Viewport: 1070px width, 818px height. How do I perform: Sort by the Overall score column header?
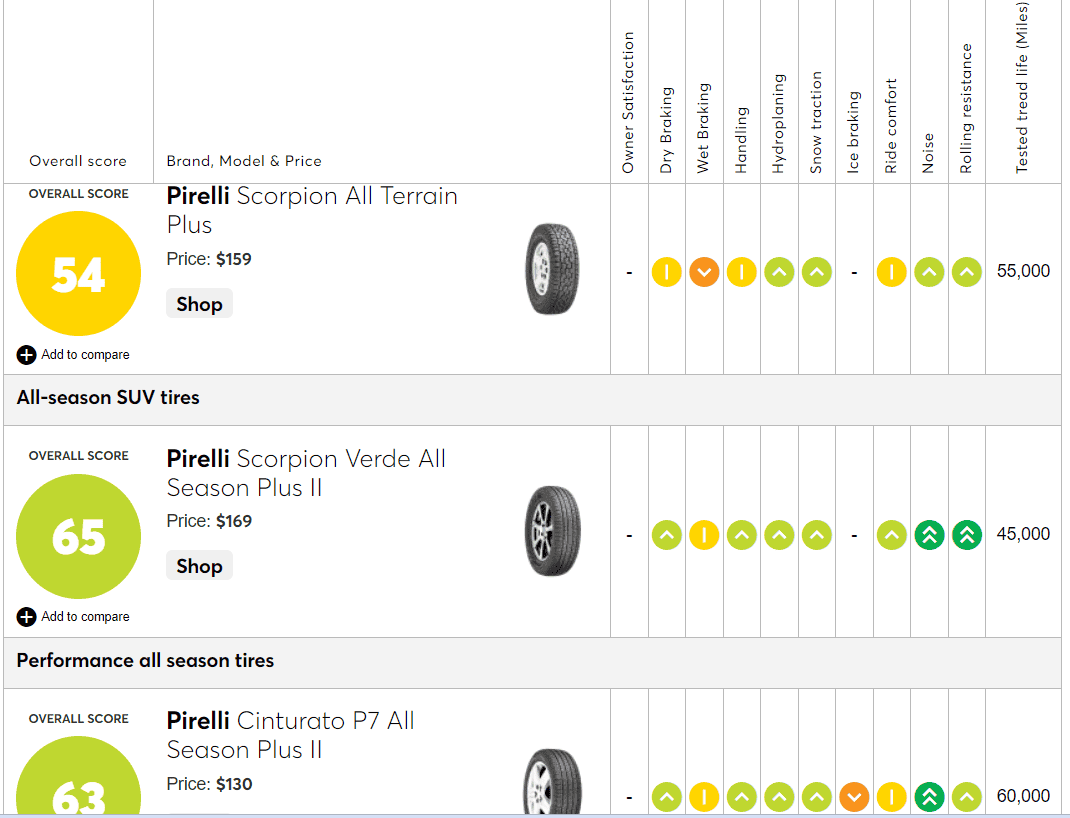78,161
